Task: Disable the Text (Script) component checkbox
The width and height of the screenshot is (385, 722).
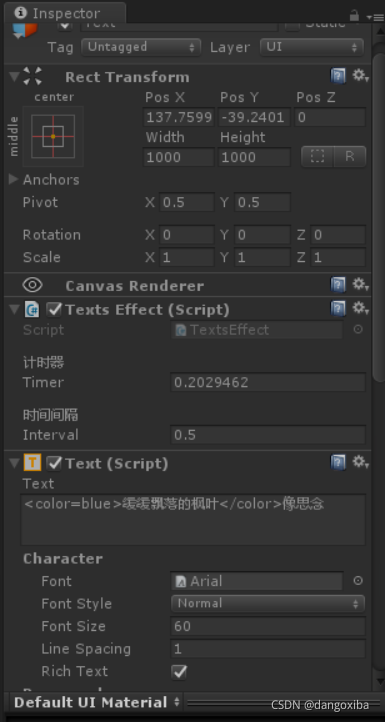Action: (x=54, y=463)
